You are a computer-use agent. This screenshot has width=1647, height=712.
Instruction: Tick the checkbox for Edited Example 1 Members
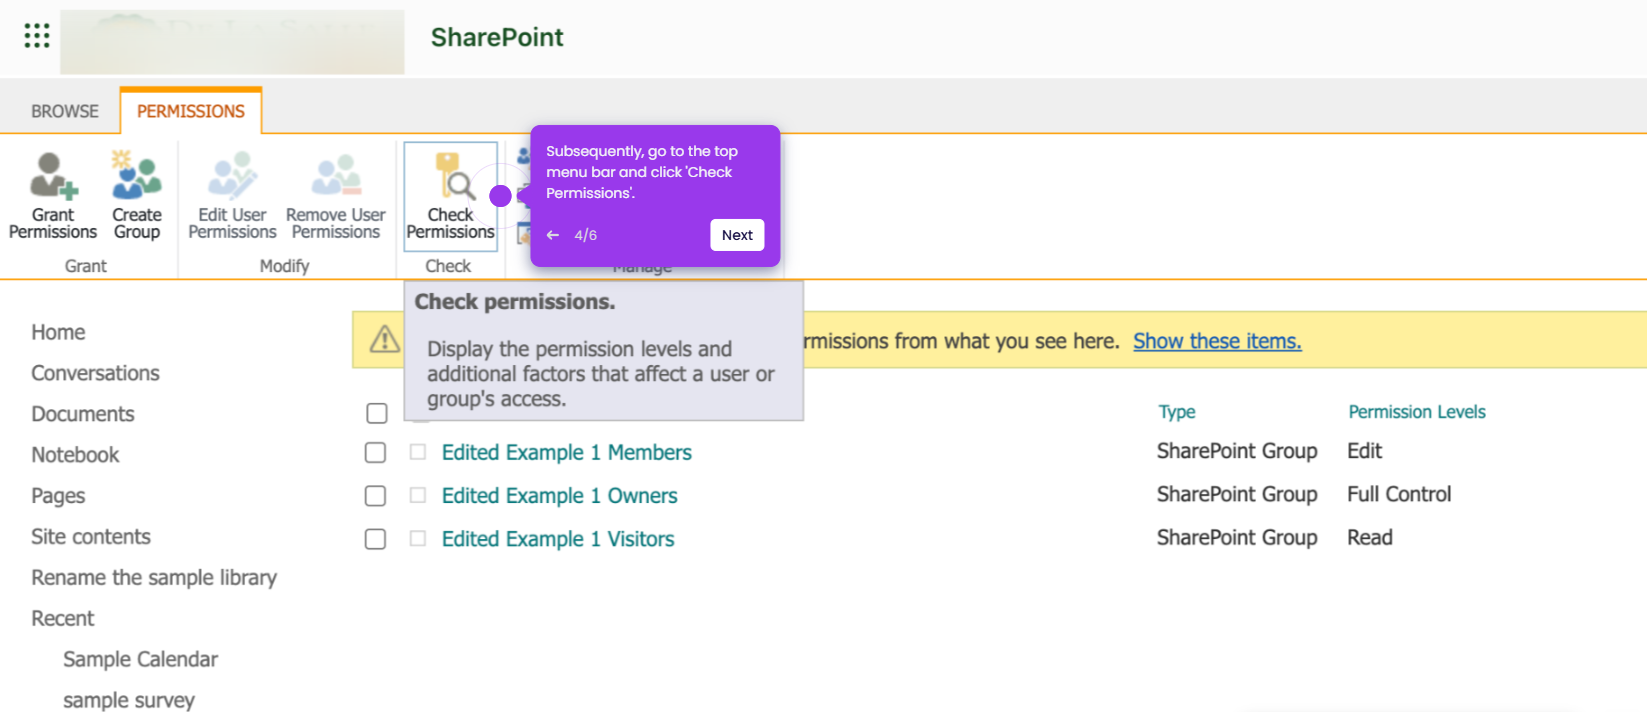(375, 453)
